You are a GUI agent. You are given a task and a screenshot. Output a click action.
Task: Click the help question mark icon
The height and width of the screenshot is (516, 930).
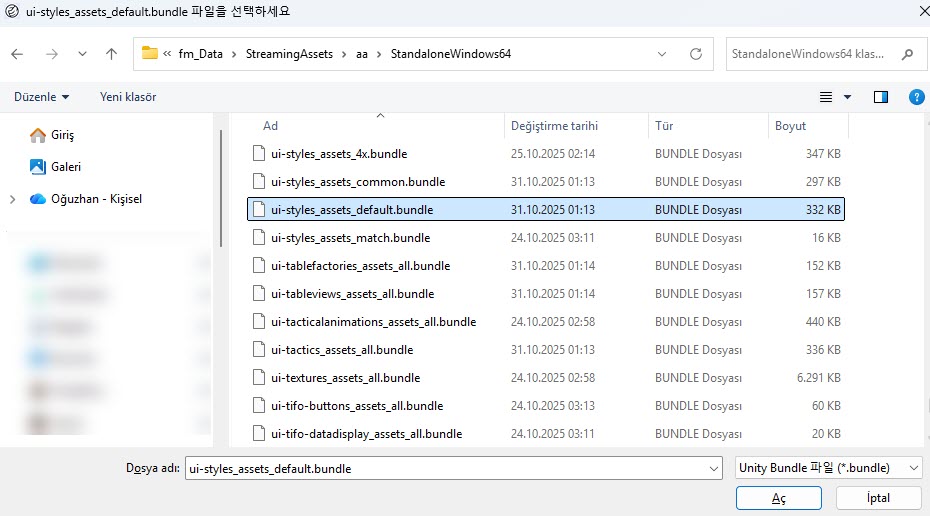point(915,97)
